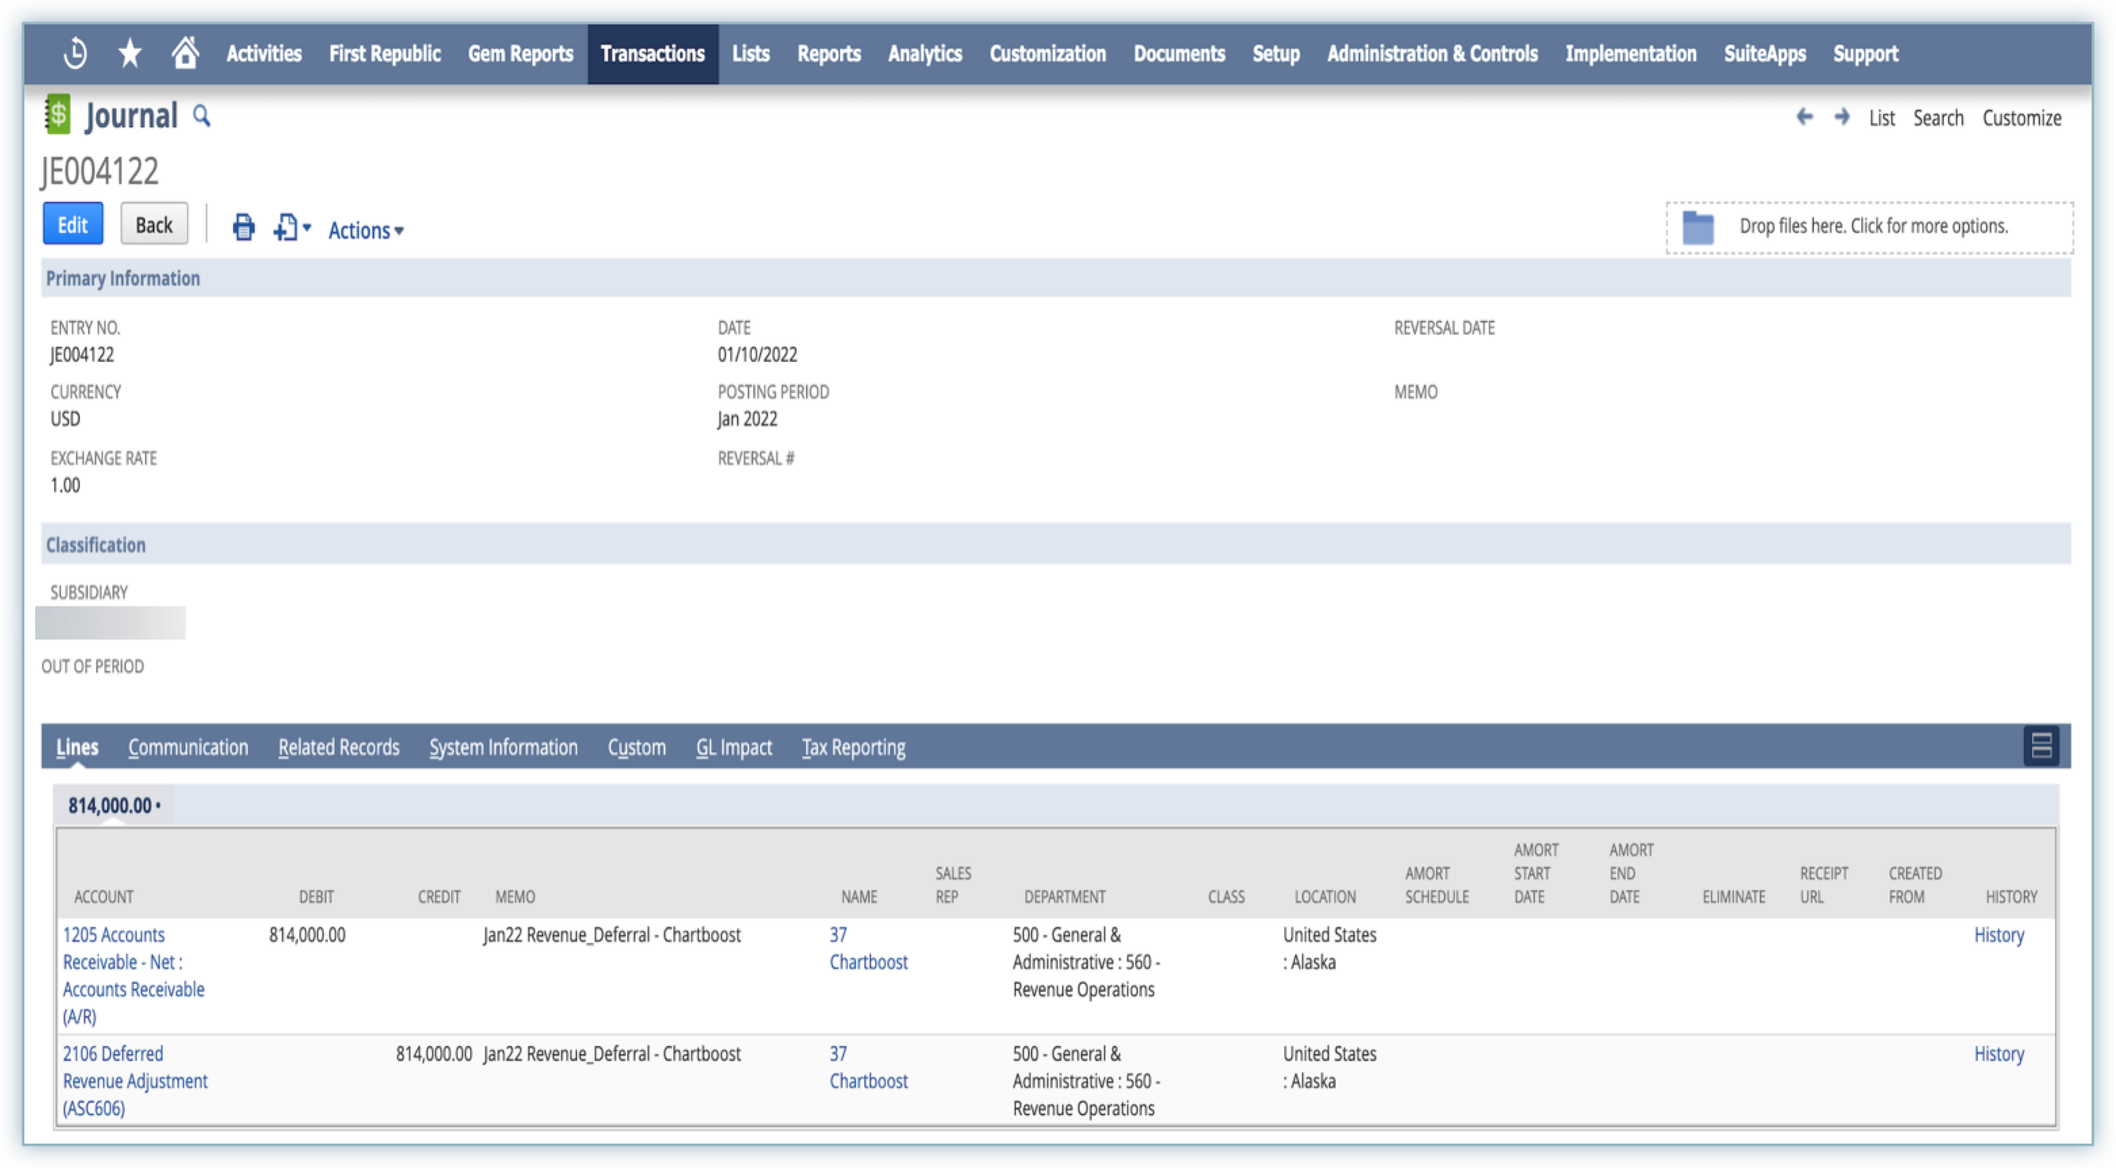Open the recent records clock icon
Screen dimensions: 2116x1168
(x=75, y=54)
